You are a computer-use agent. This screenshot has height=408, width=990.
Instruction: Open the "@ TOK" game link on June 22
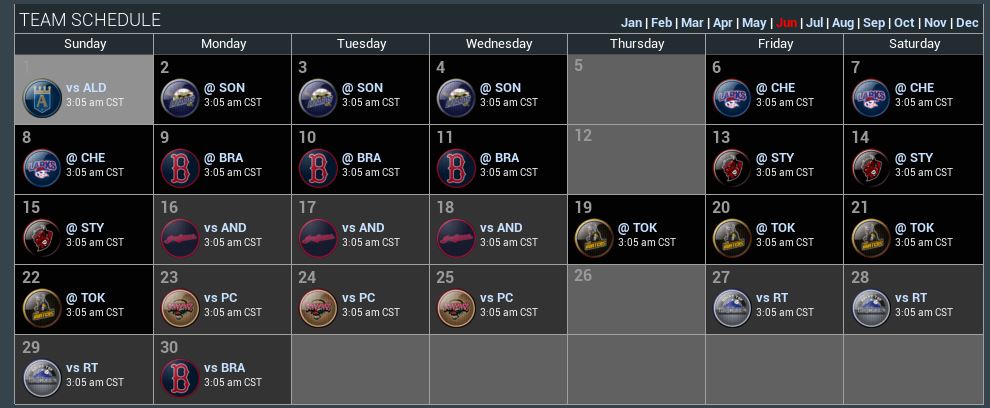pyautogui.click(x=86, y=298)
